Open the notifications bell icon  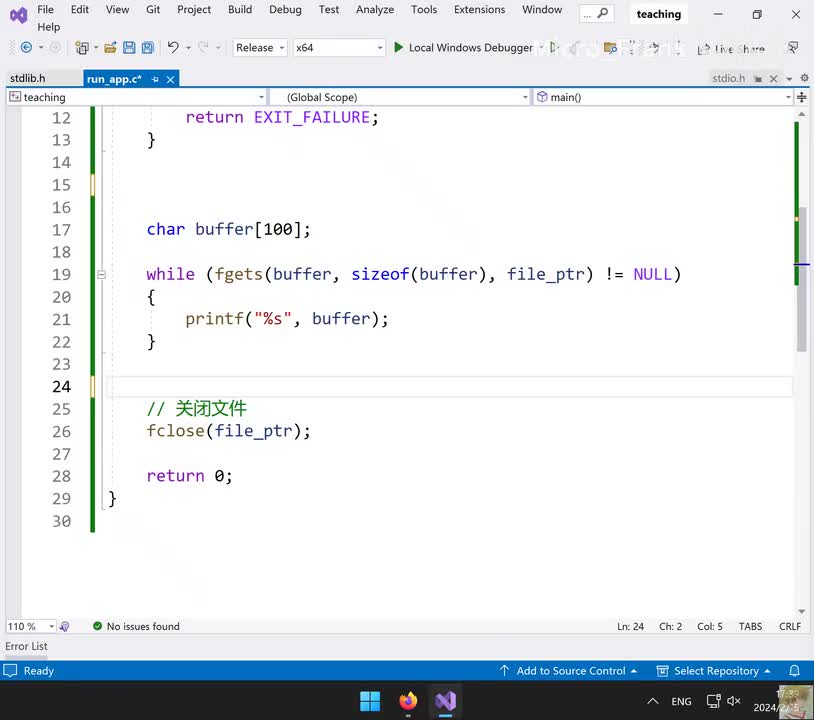pyautogui.click(x=794, y=671)
